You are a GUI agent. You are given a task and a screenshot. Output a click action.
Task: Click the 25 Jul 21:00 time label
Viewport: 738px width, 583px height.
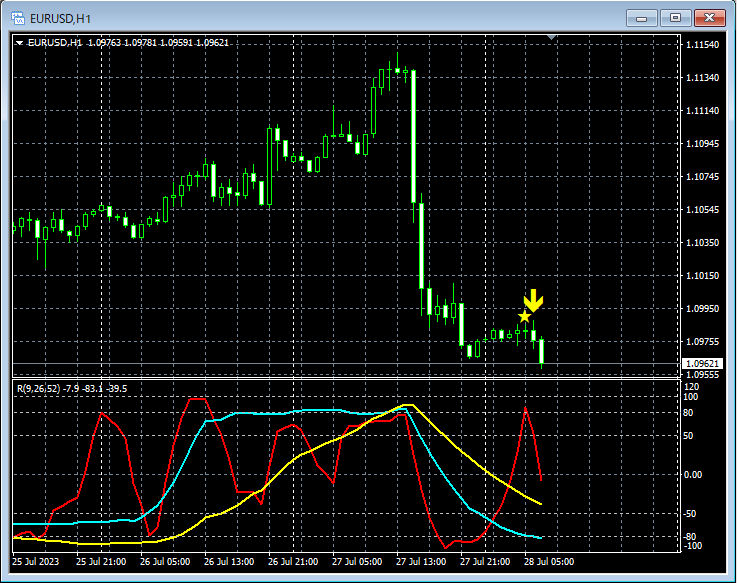click(101, 562)
